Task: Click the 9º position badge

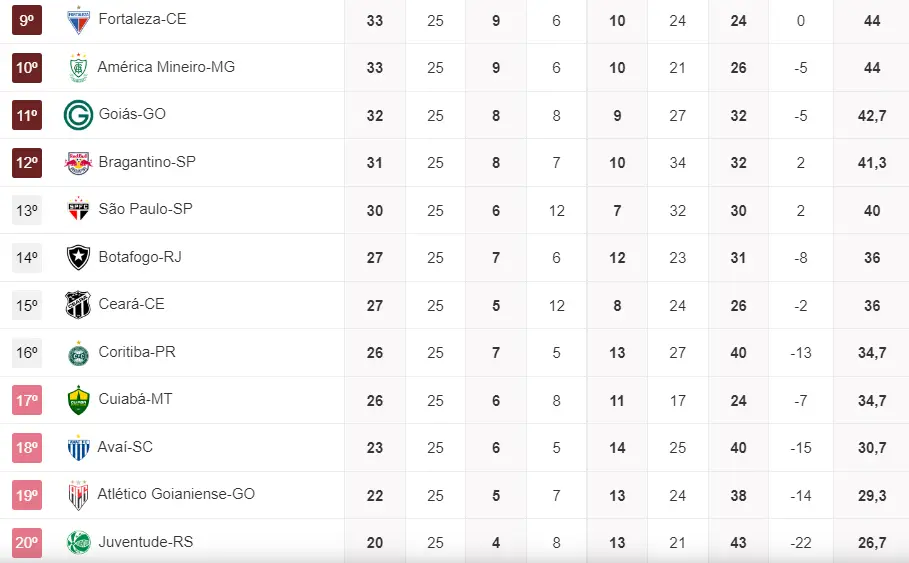Action: (27, 20)
